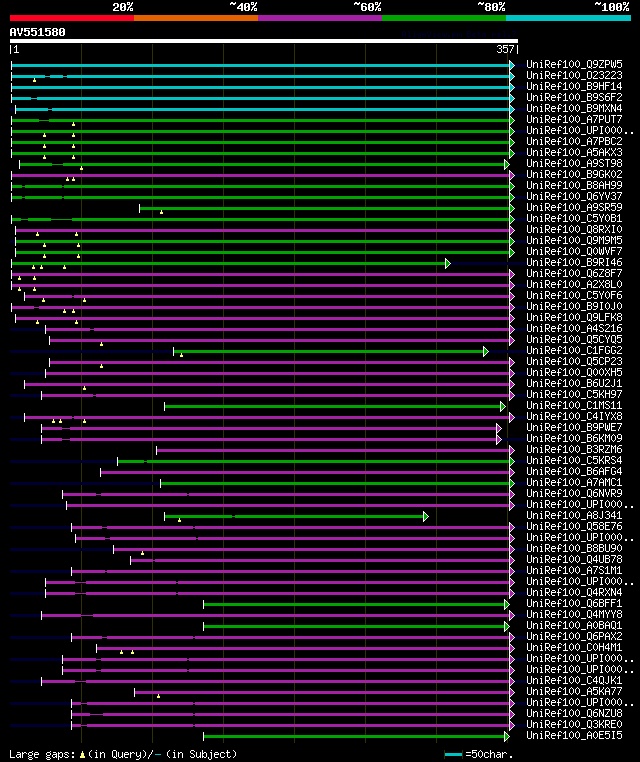Select the UniRef100_A2X8L0 label
This screenshot has height=762, width=640.
coord(574,284)
